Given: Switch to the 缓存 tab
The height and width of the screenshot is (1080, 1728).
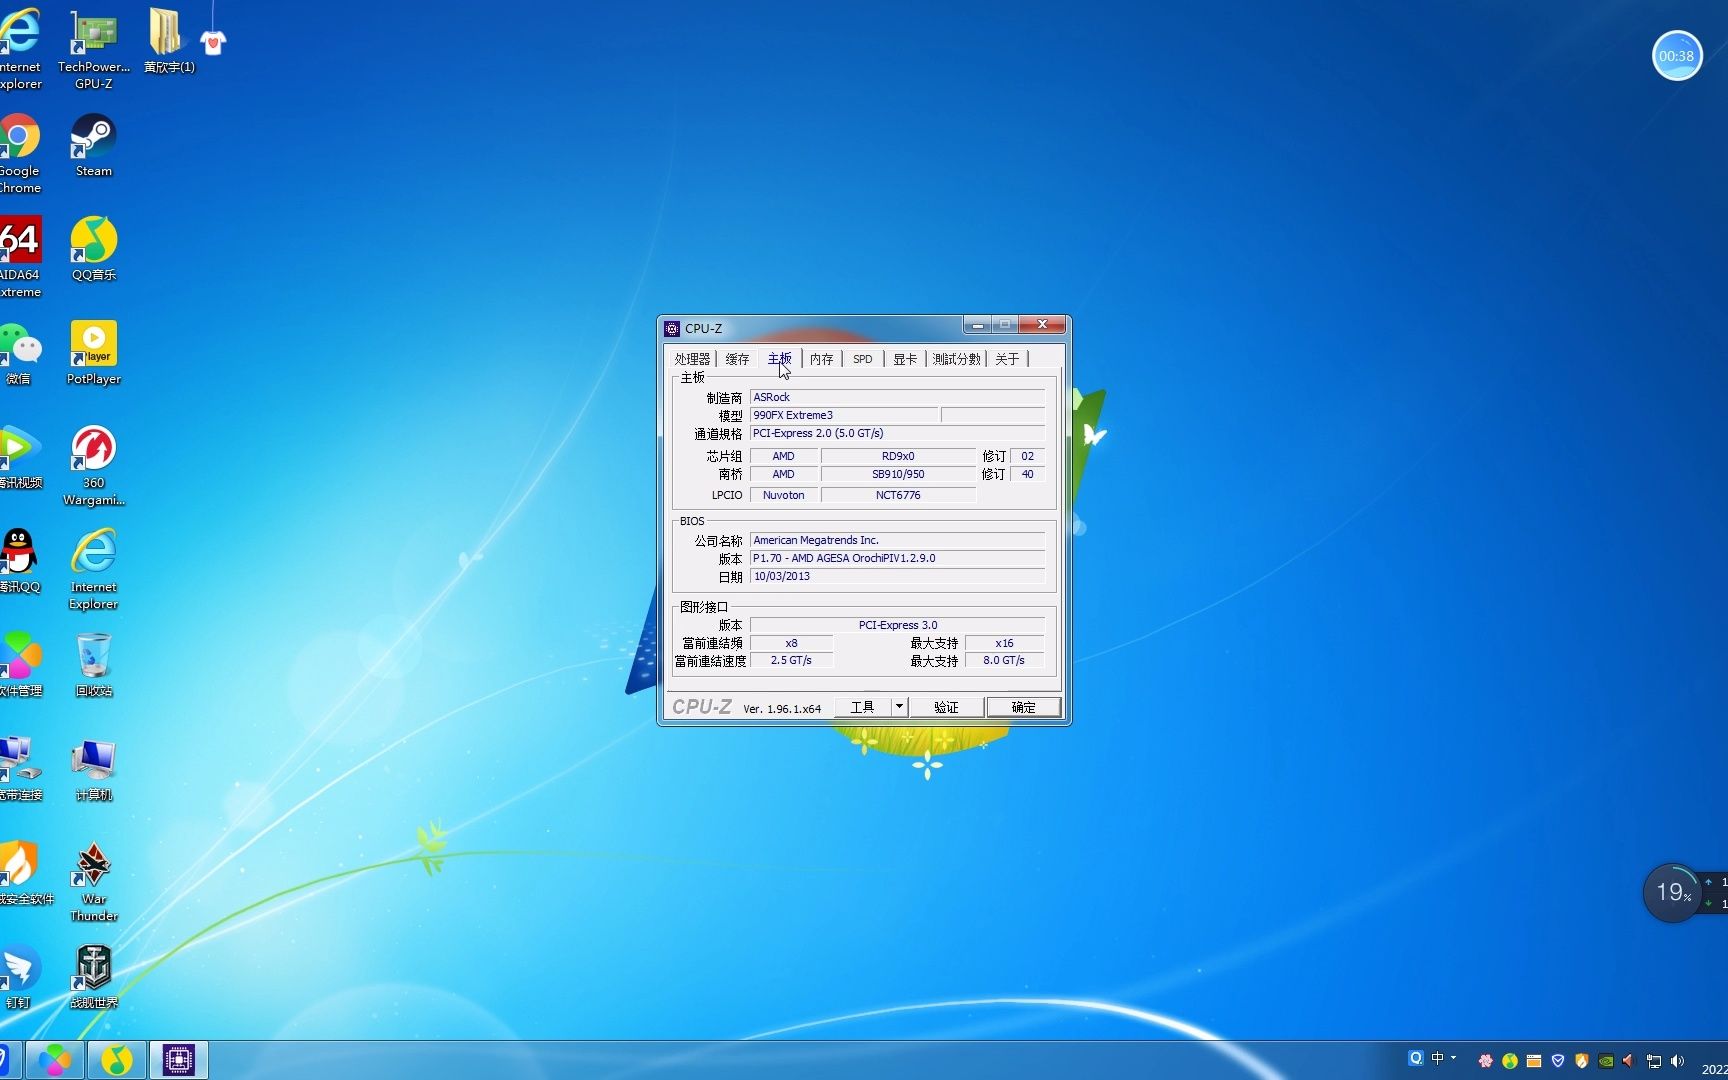Looking at the screenshot, I should point(738,359).
